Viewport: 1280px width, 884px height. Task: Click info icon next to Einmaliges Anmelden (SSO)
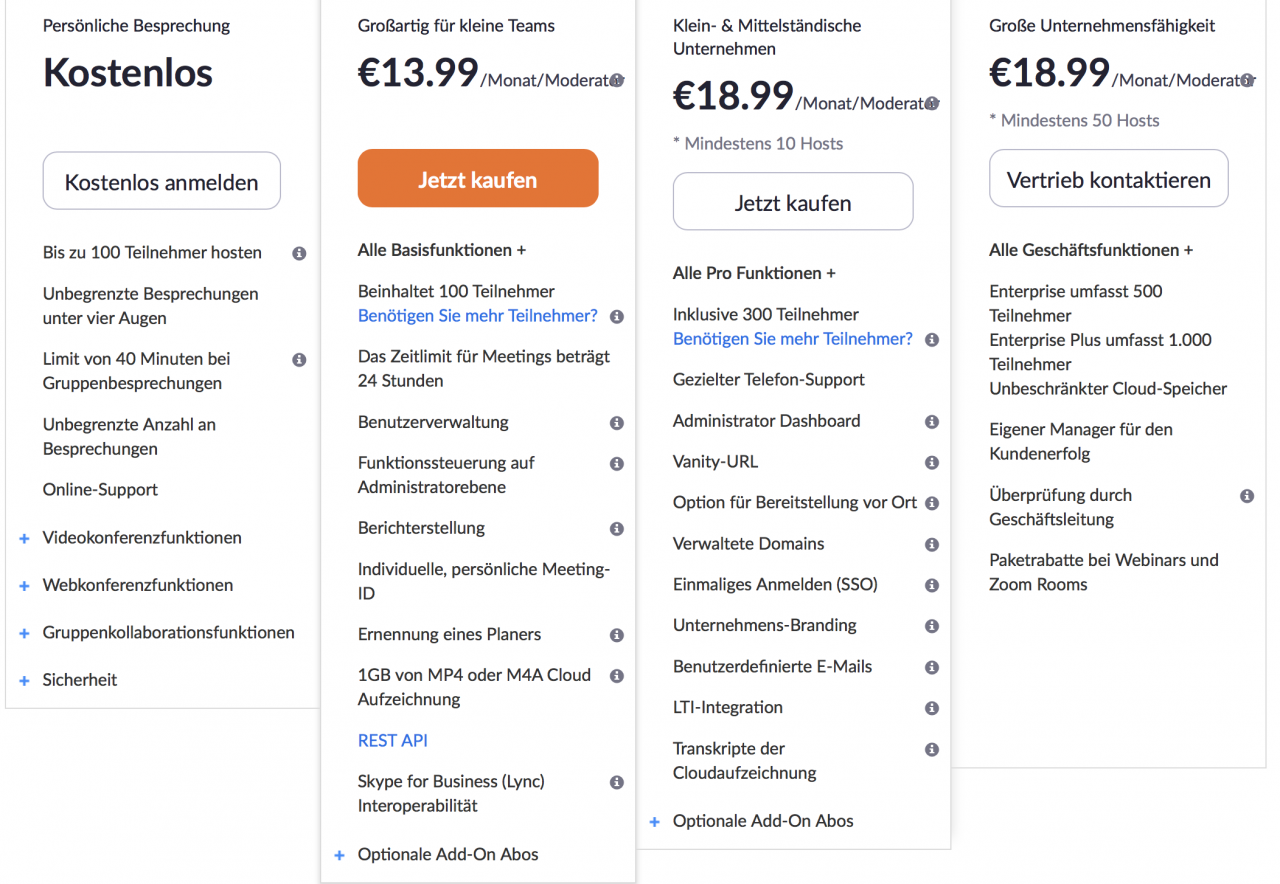coord(932,585)
